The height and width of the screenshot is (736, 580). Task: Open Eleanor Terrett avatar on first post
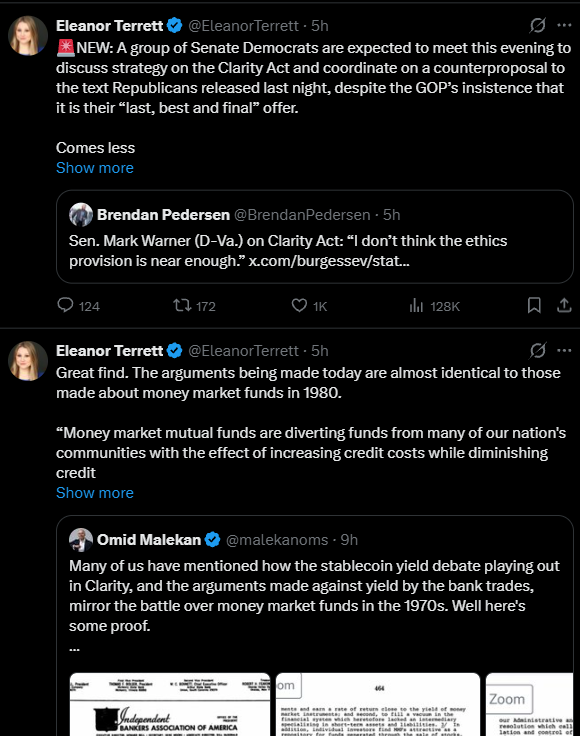pyautogui.click(x=28, y=36)
